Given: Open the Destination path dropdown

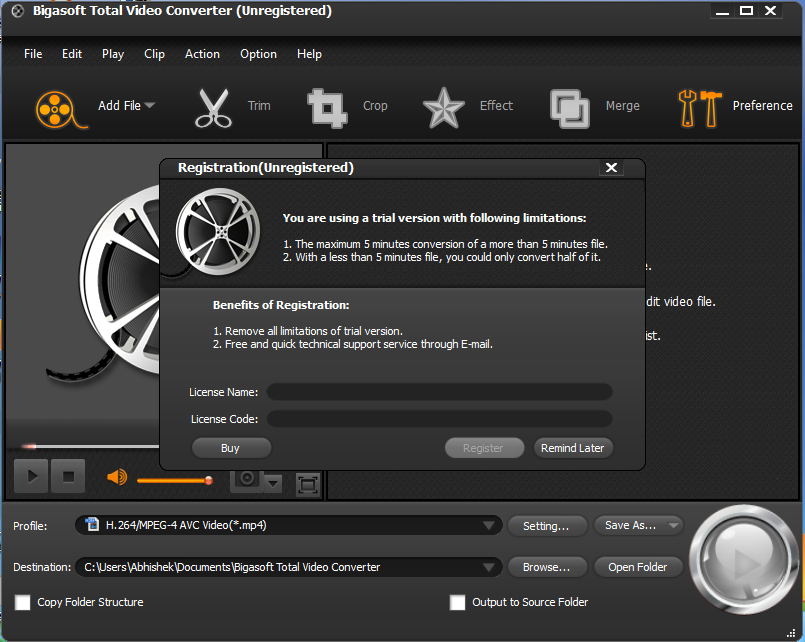Looking at the screenshot, I should pyautogui.click(x=489, y=567).
